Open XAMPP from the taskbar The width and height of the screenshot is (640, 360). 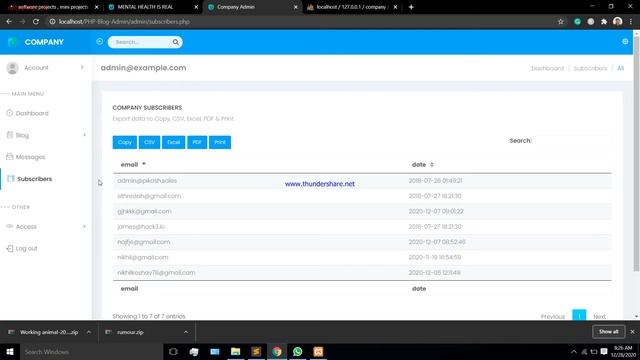click(x=318, y=352)
